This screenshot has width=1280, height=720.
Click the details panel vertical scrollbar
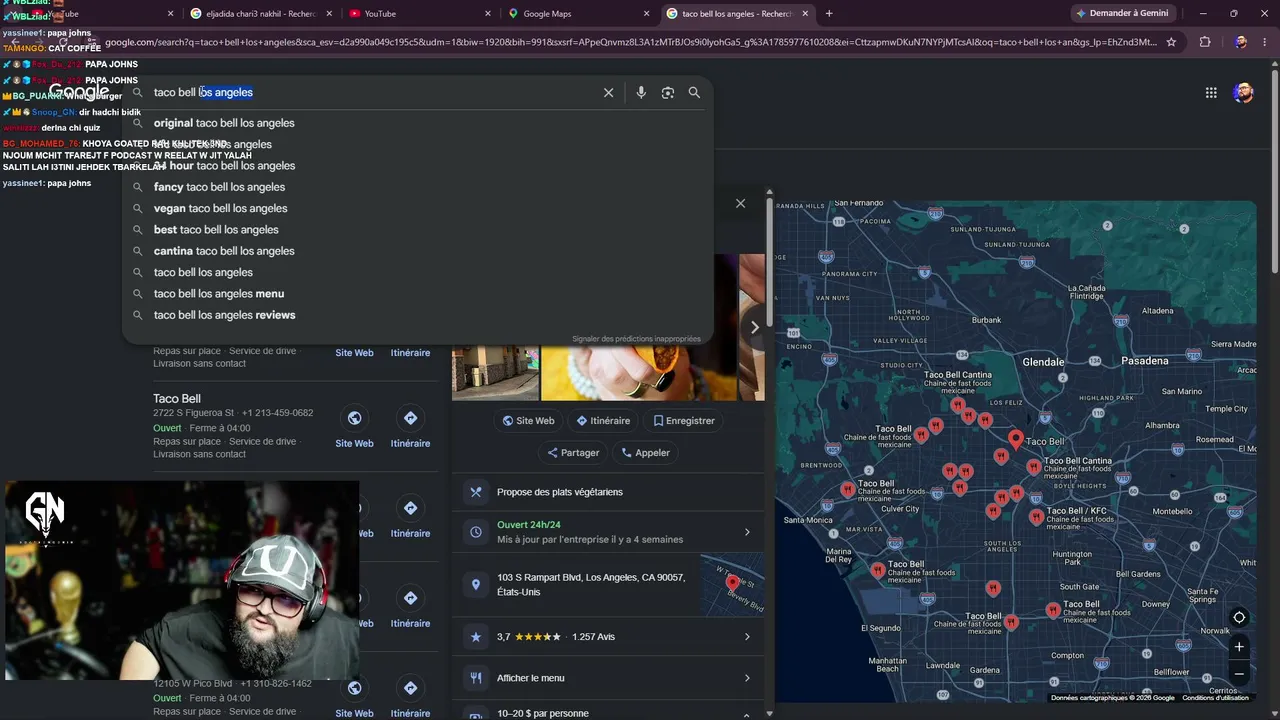coord(769,260)
